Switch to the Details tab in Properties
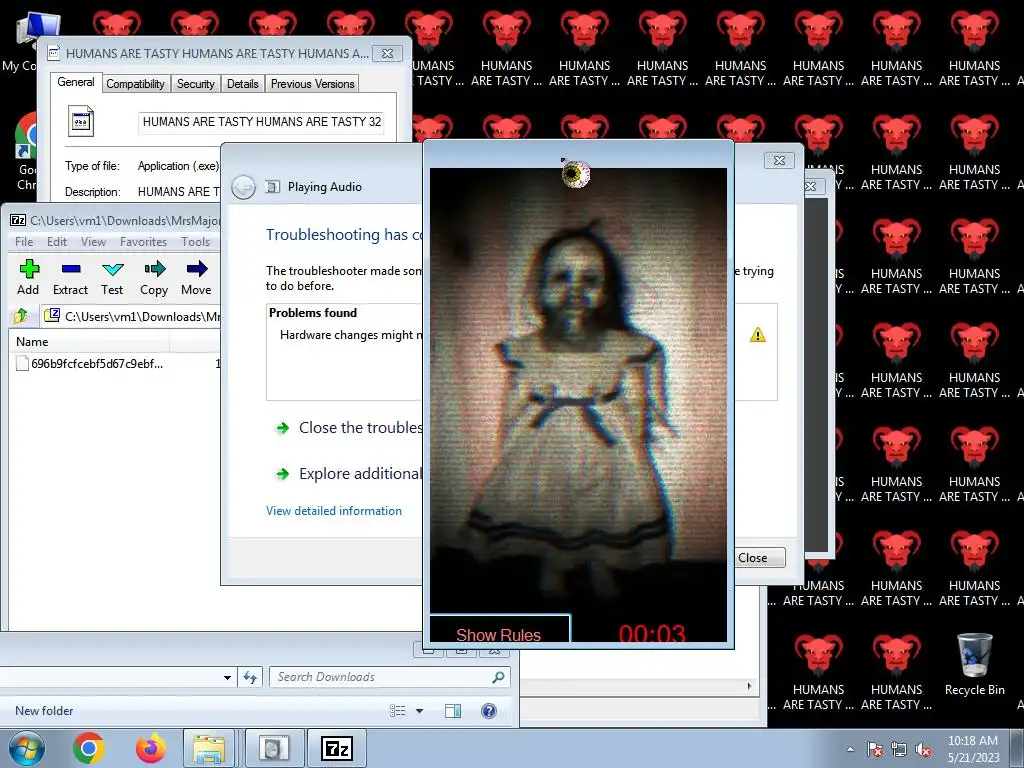 pos(242,84)
